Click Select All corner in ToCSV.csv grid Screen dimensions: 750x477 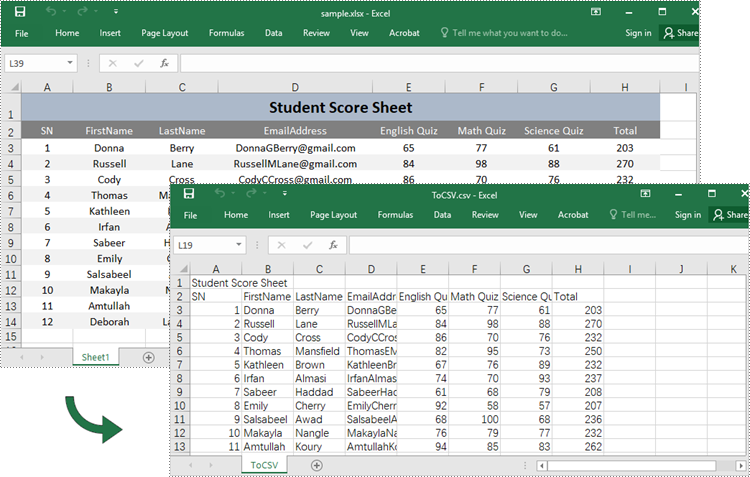click(x=183, y=269)
